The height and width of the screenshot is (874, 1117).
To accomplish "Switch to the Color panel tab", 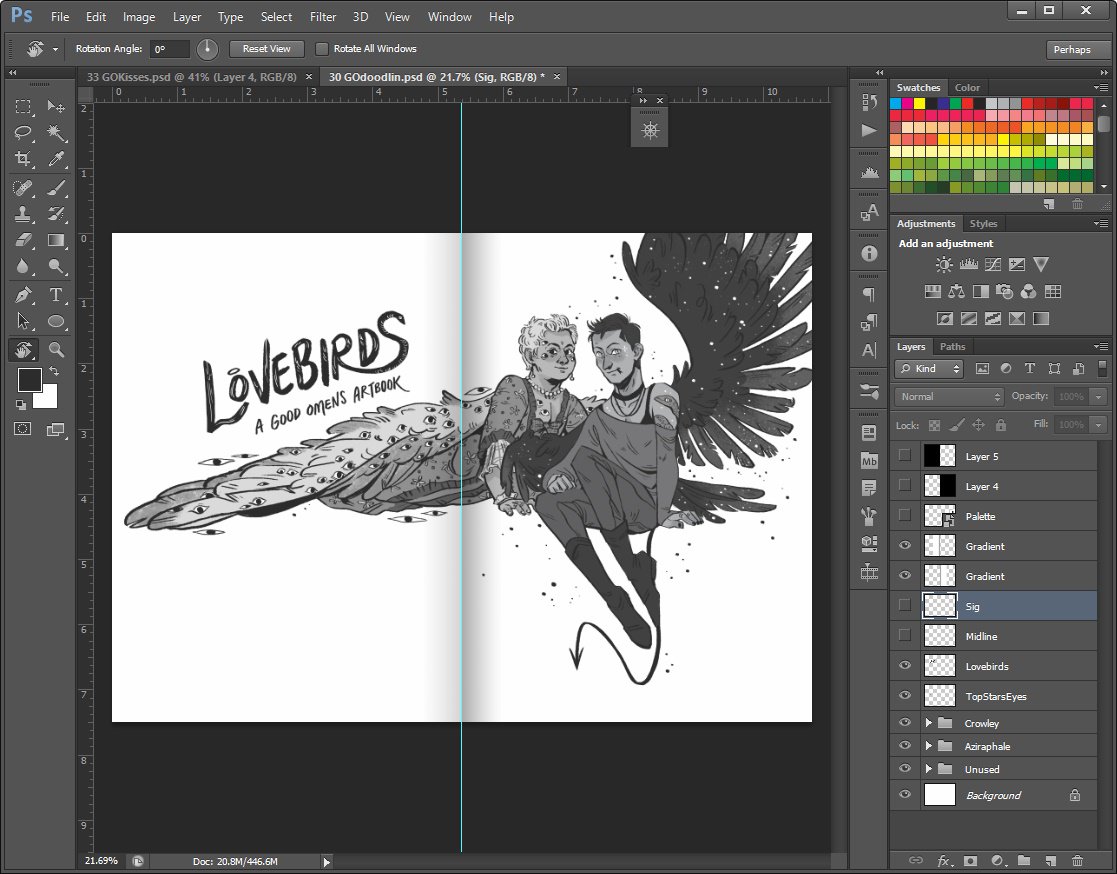I will tap(967, 88).
